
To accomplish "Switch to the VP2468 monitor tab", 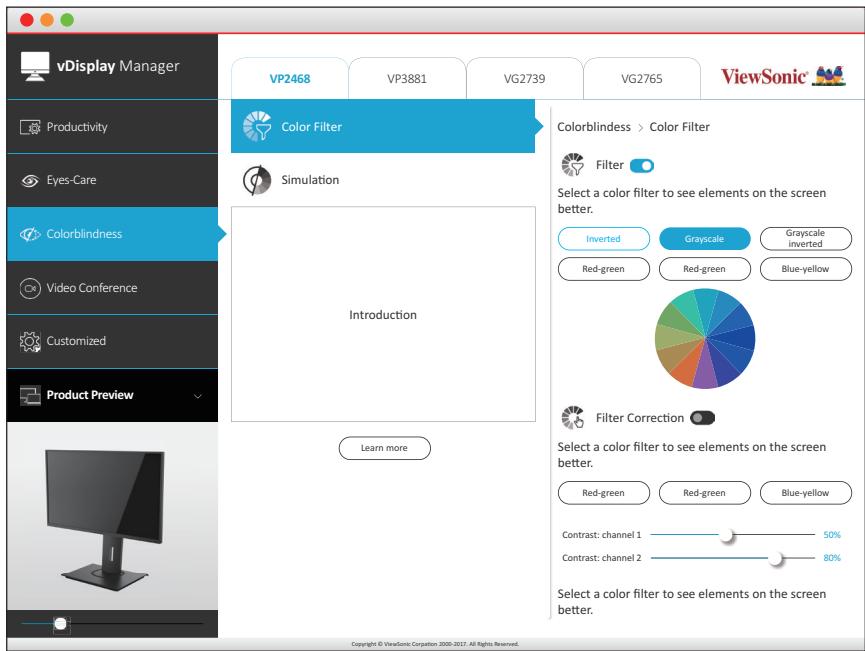I will (290, 78).
